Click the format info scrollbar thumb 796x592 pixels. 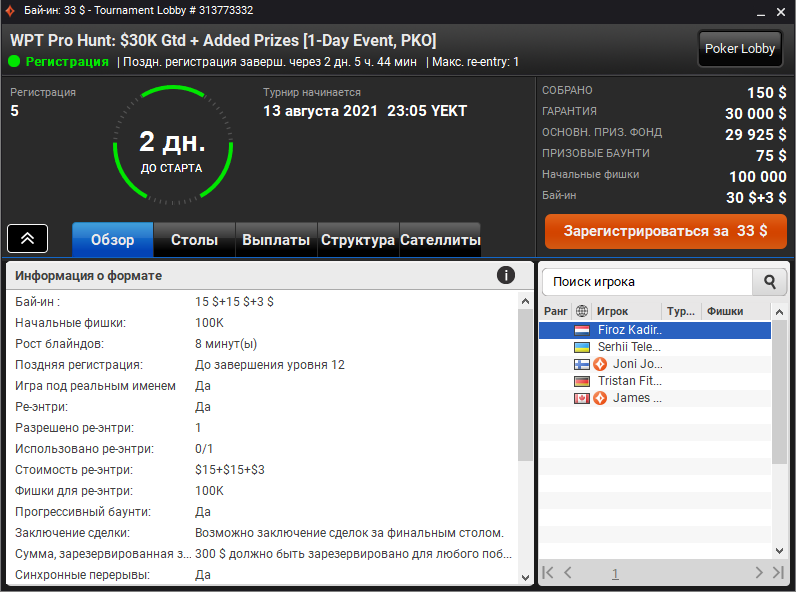[525, 385]
